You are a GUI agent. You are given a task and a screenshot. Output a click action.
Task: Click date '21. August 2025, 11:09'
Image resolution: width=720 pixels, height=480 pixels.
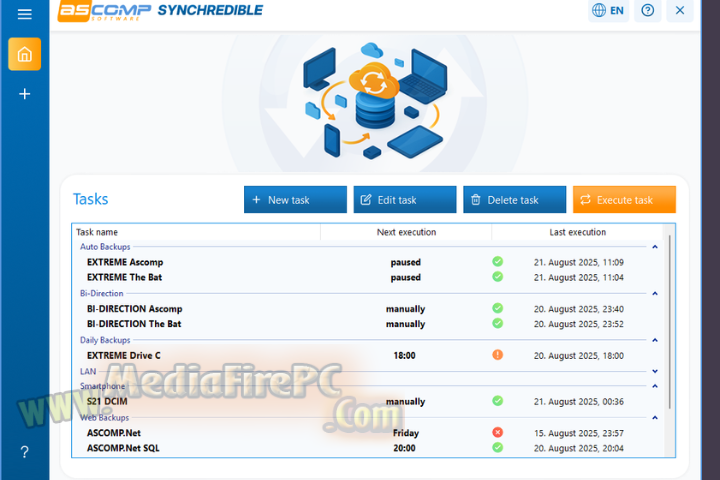point(579,263)
